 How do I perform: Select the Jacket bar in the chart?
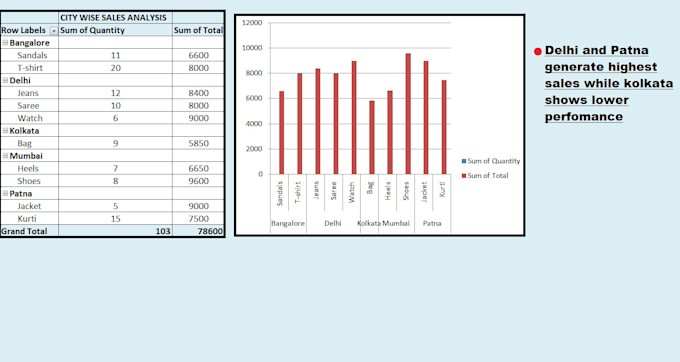(x=426, y=117)
